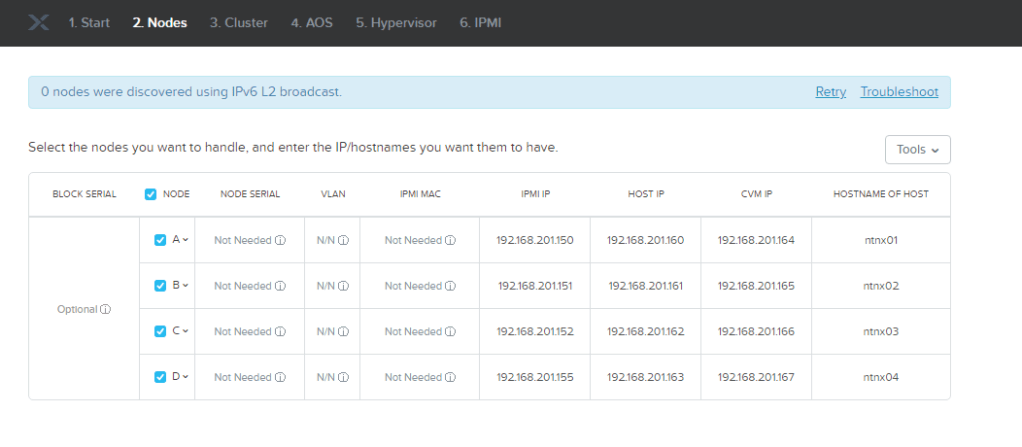Screen dimensions: 1022x447
Task: Select the hostname field ntnx04
Action: coord(881,378)
